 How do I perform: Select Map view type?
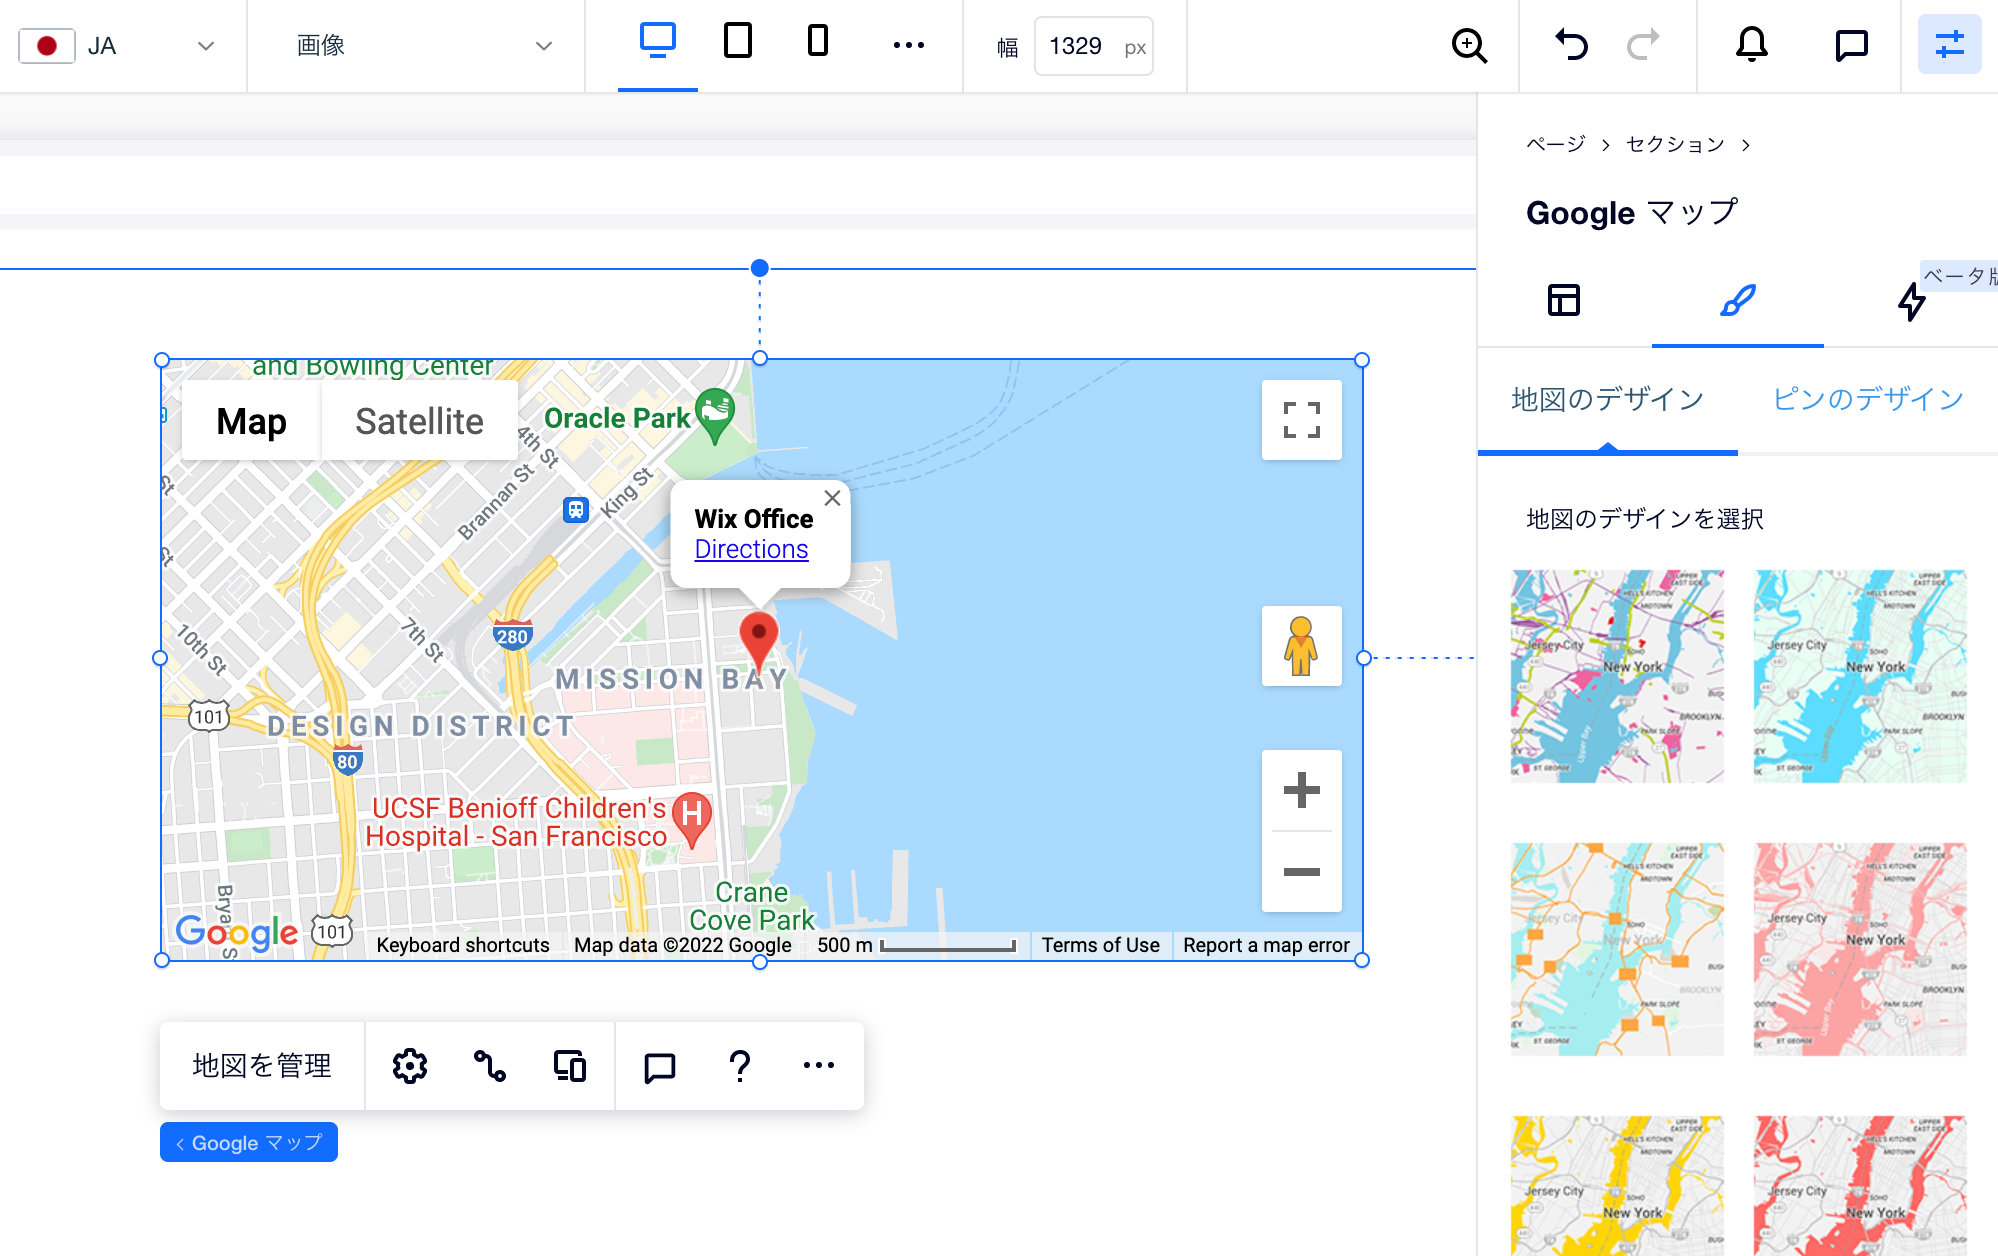click(251, 421)
